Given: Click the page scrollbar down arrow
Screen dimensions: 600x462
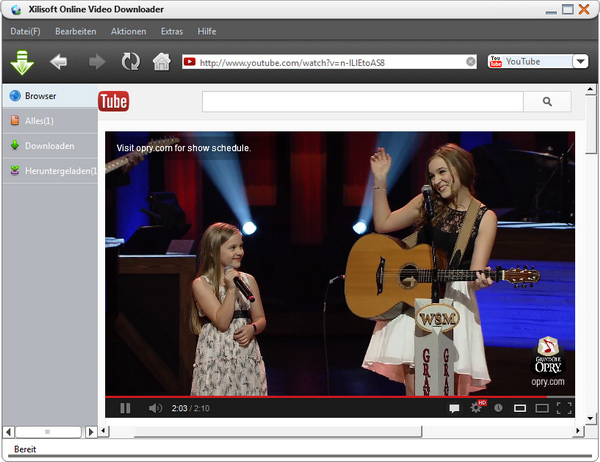Looking at the screenshot, I should point(590,419).
